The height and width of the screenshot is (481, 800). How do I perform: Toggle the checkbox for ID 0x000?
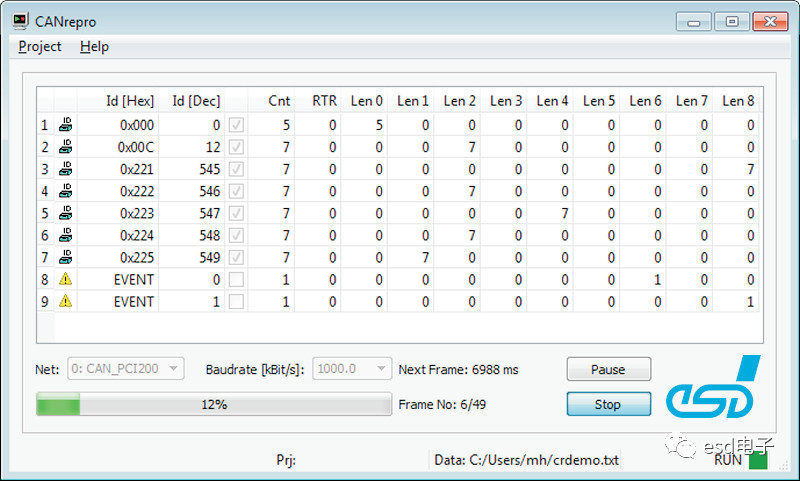235,125
